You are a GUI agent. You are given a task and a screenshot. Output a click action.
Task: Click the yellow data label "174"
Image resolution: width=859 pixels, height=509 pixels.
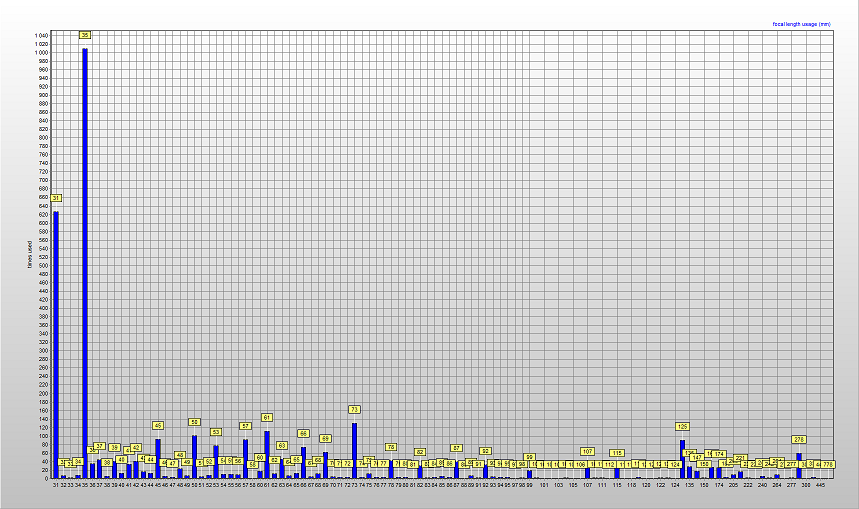pyautogui.click(x=719, y=454)
